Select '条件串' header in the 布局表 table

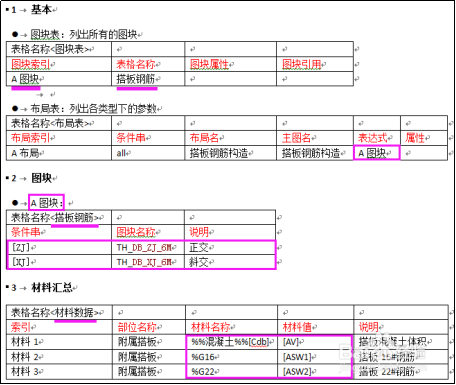(x=131, y=138)
